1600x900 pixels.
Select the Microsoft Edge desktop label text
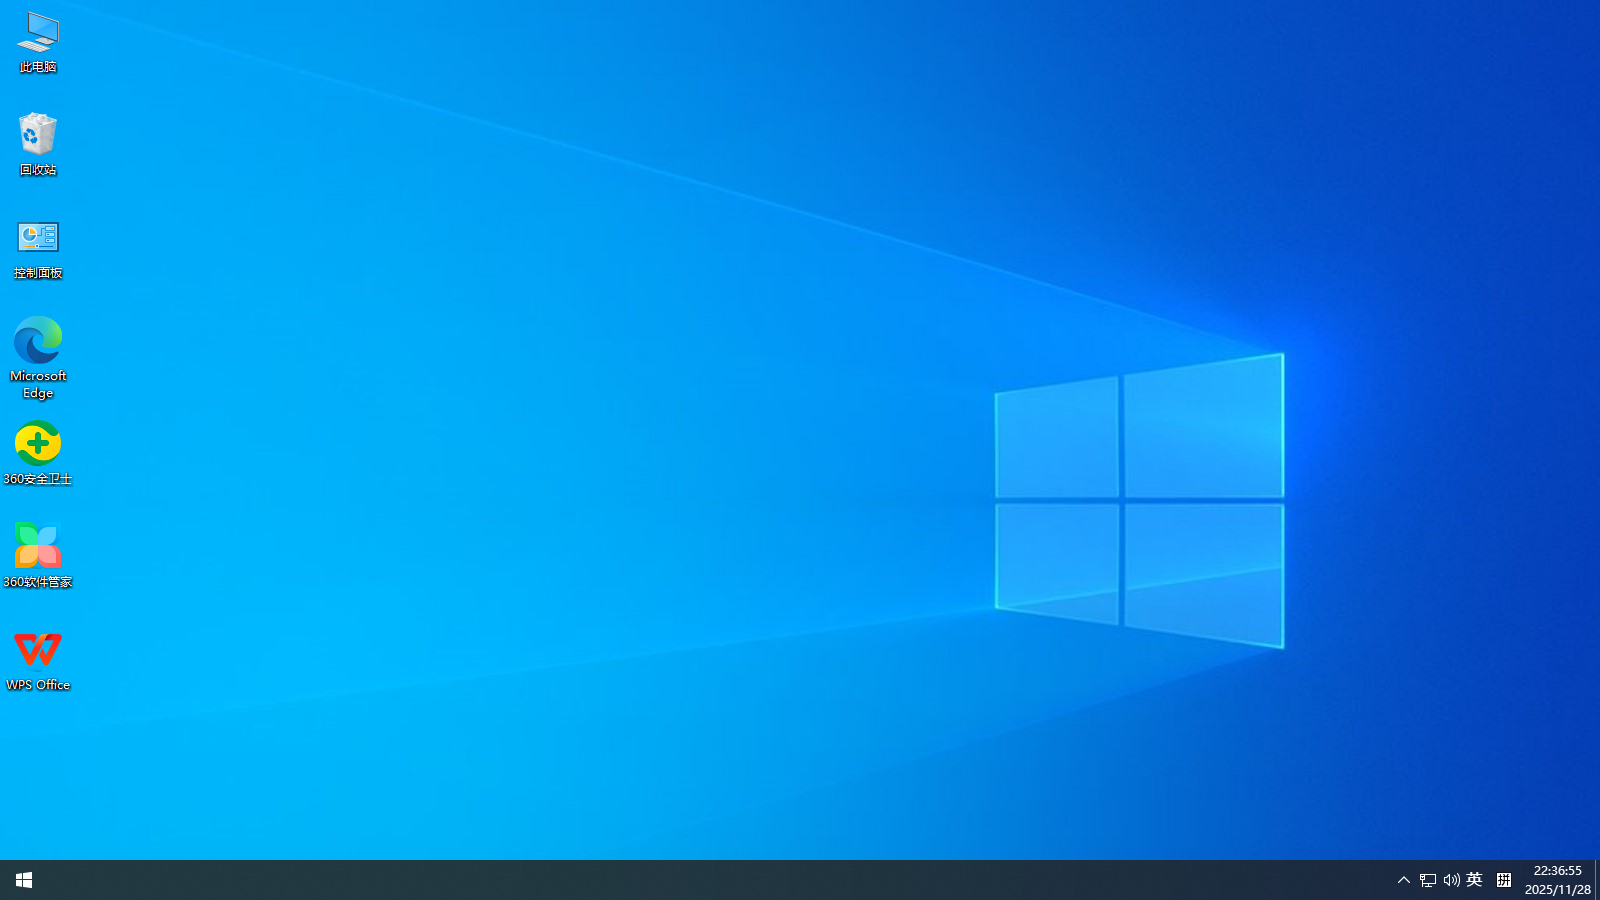pyautogui.click(x=38, y=384)
